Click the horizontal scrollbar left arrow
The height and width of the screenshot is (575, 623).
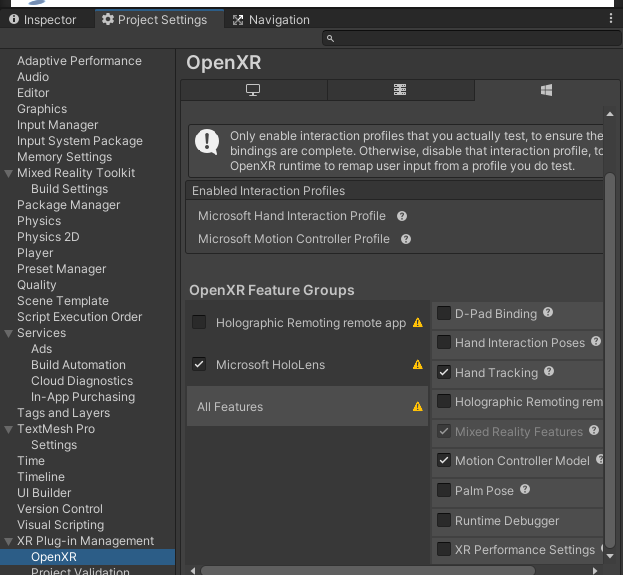(193, 571)
